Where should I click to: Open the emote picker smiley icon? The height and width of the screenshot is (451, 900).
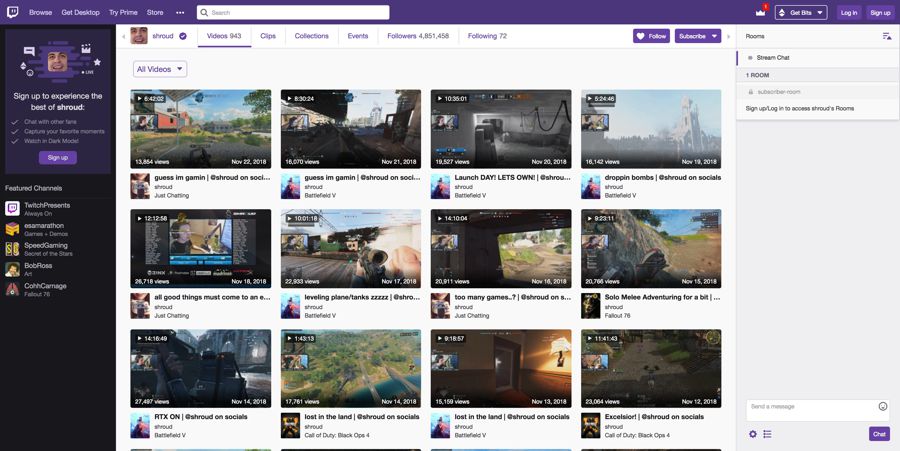tap(883, 406)
